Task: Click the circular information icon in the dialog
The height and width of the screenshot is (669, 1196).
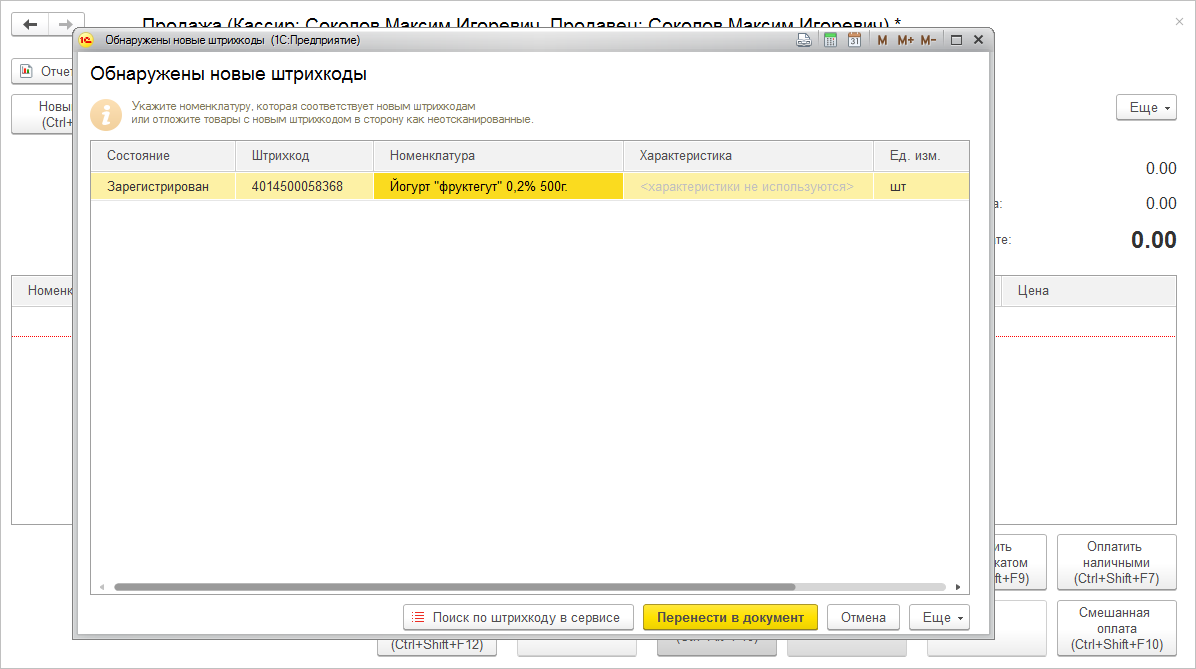Action: pos(106,115)
